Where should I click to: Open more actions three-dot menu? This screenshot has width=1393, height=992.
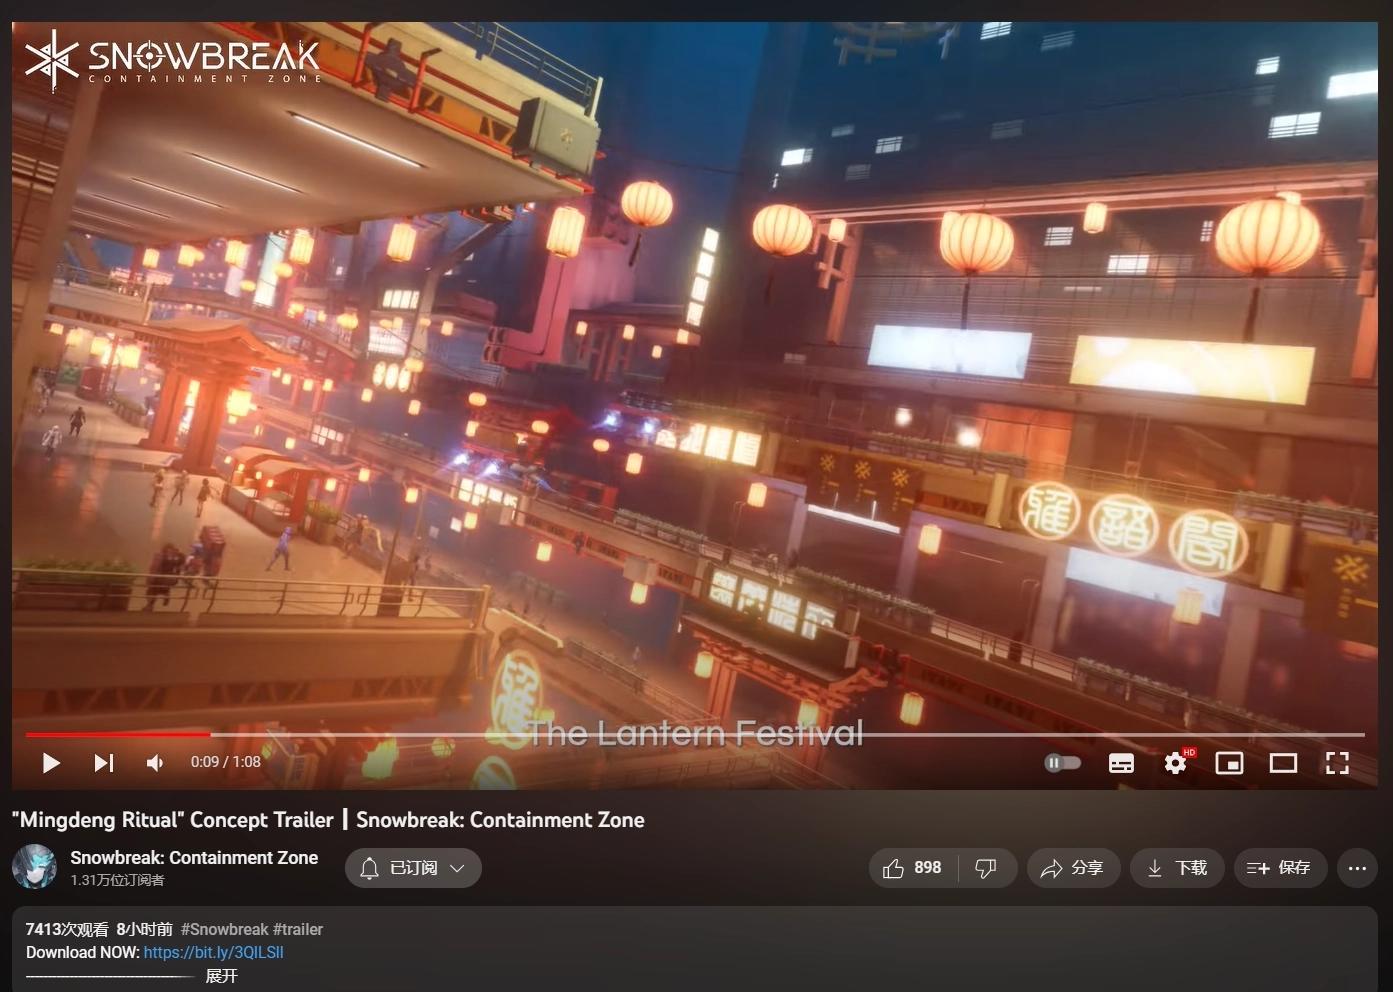click(x=1357, y=868)
